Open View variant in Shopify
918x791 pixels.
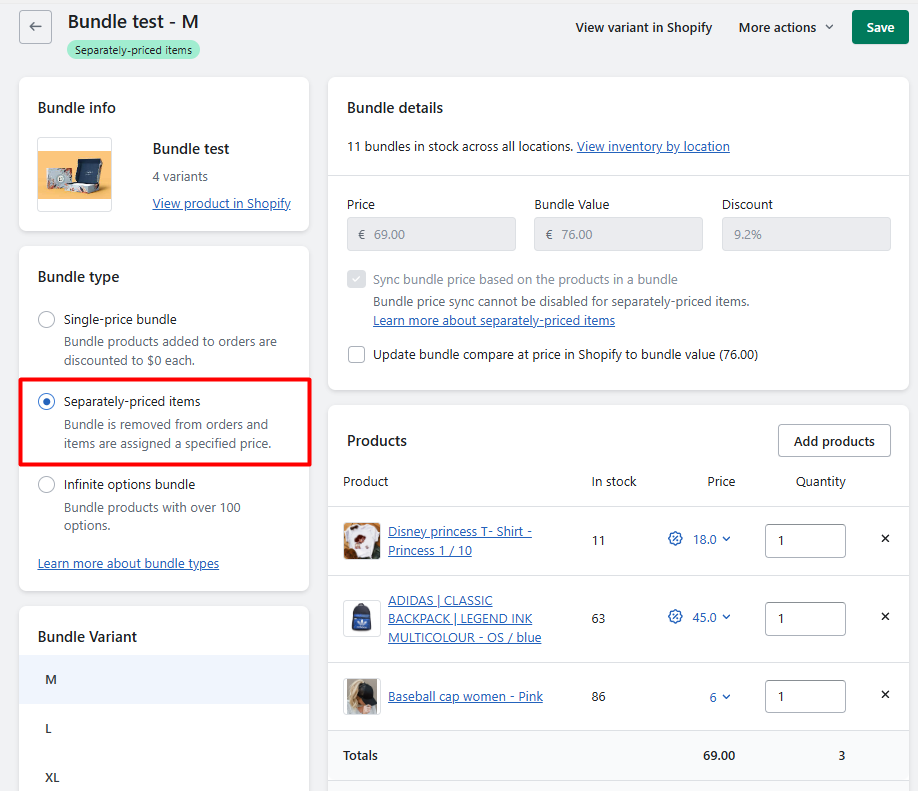(x=643, y=28)
